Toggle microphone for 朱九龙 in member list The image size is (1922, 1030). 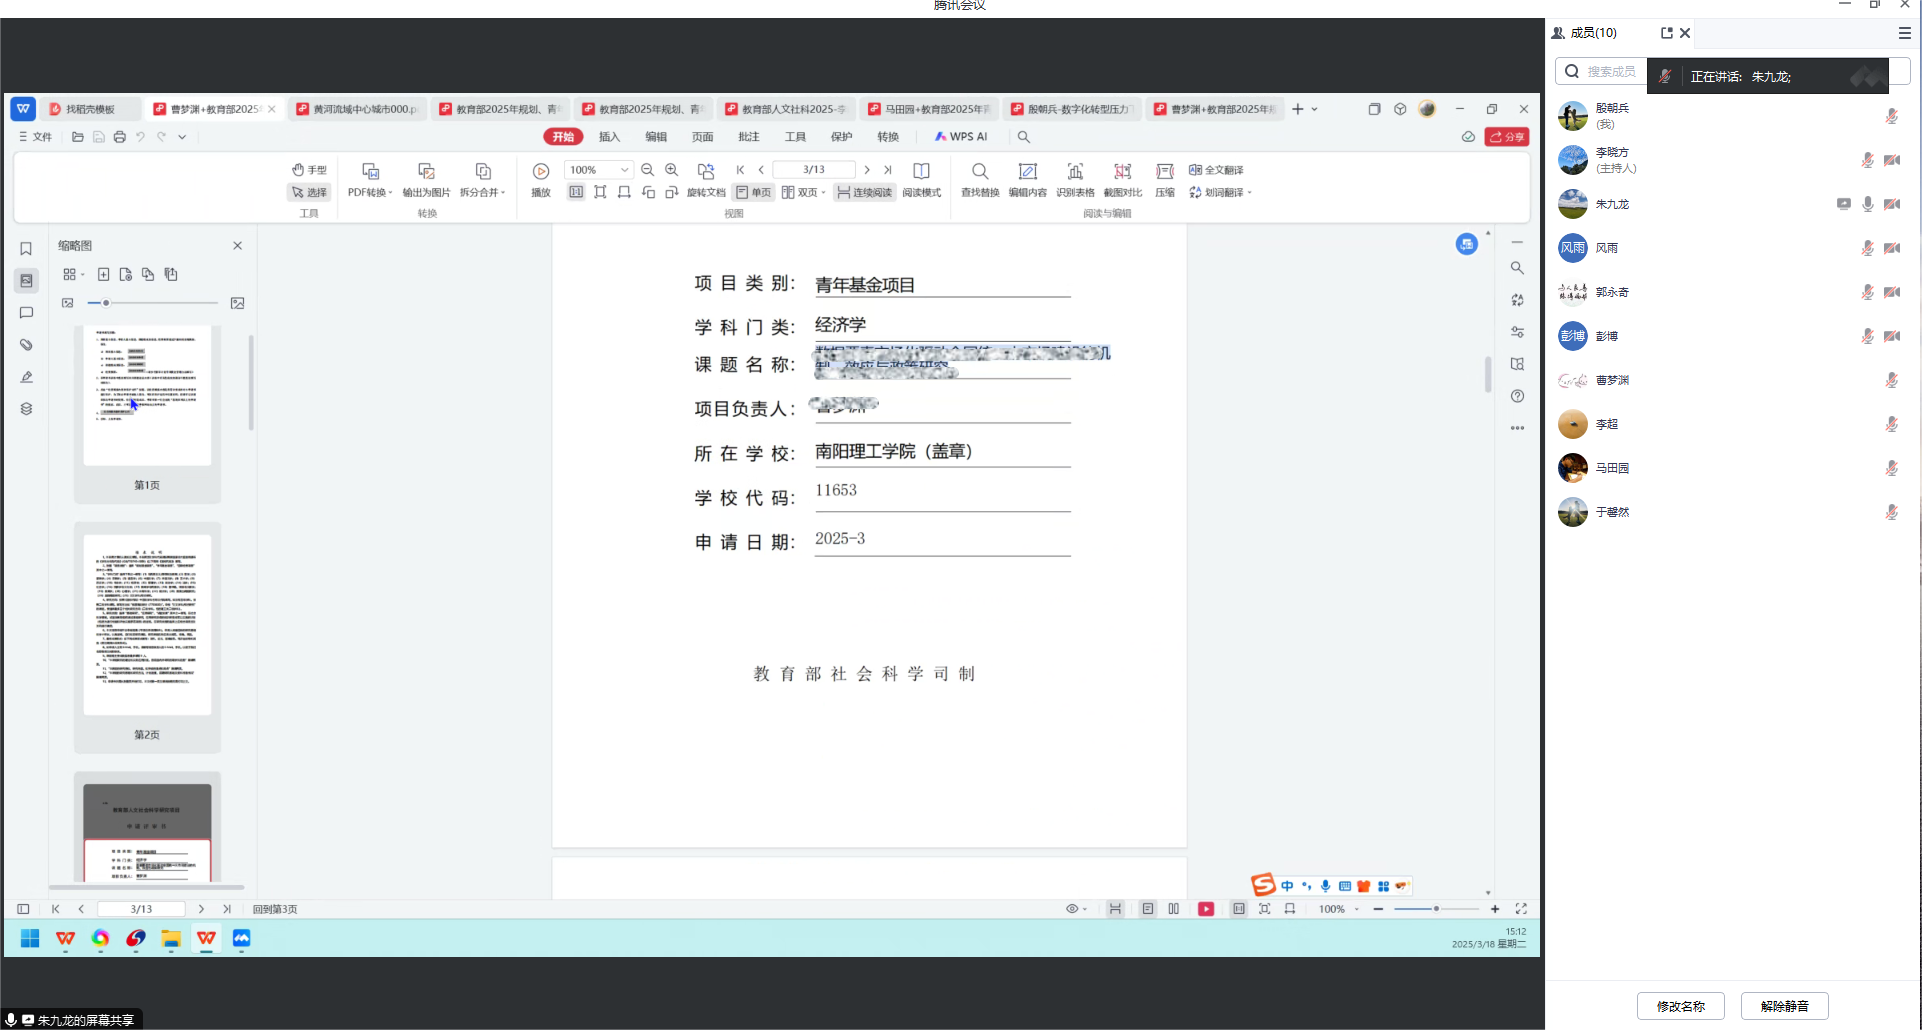1867,204
